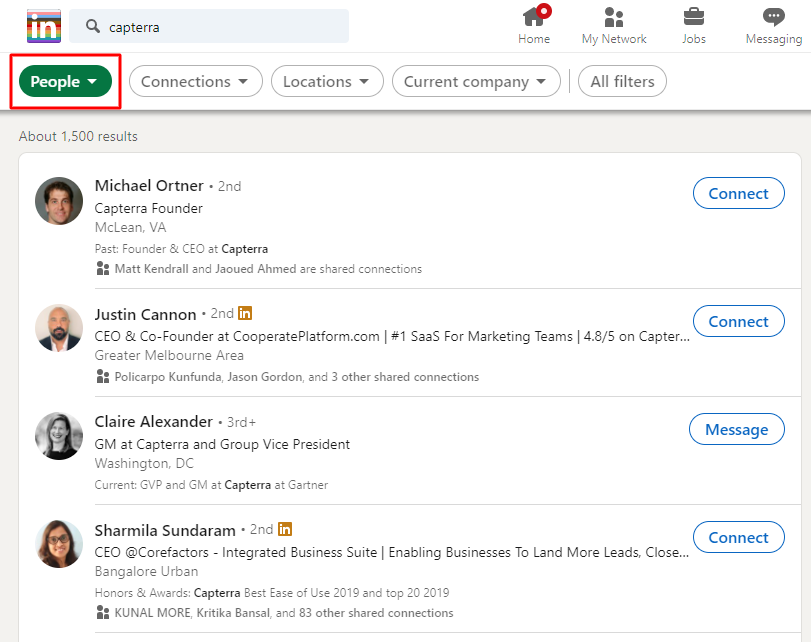Click 'Honors & Awards: Capterra Best Ease' text
Viewport: 811px width, 642px height.
pyautogui.click(x=272, y=593)
